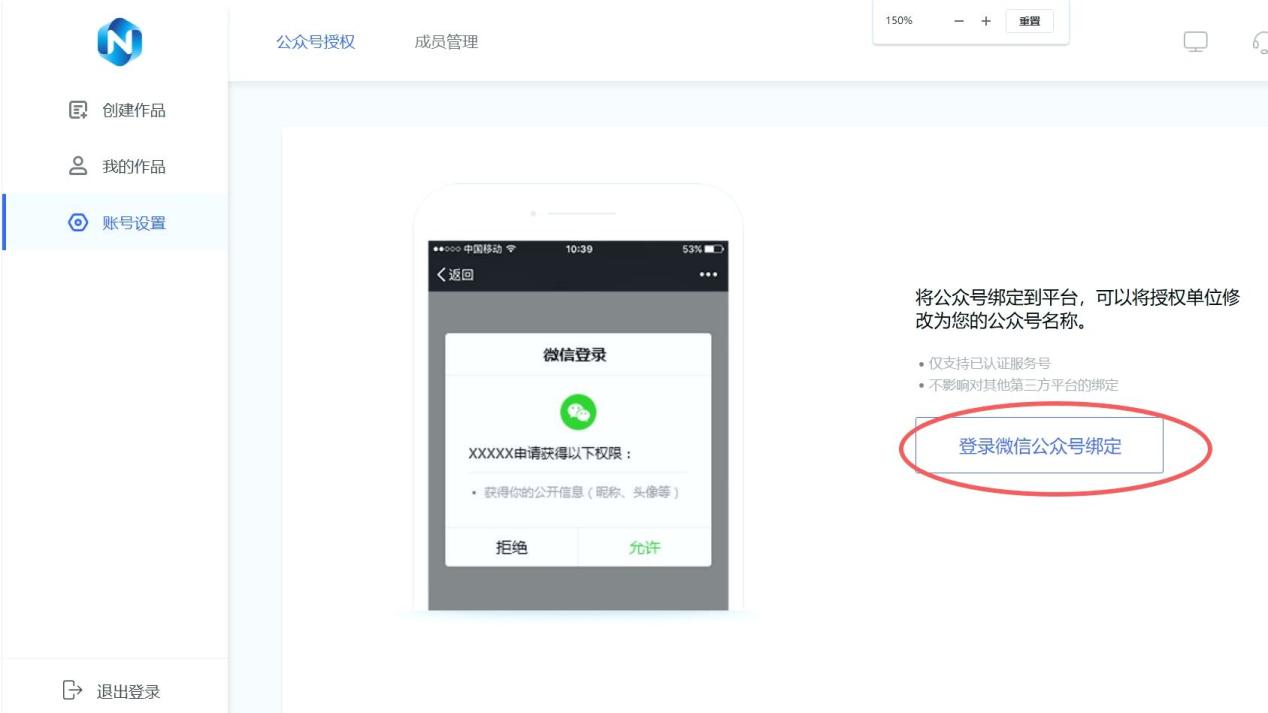Open 创建作品 via its sidebar icon
Viewport: 1268px width, 713px height.
tap(78, 110)
